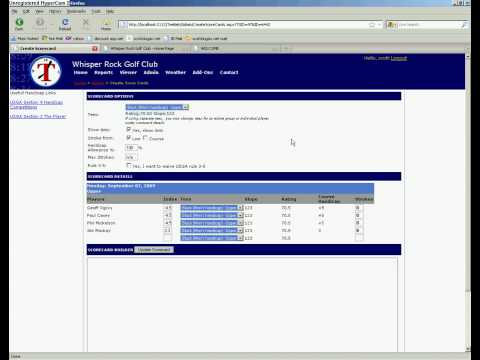Open the USGA Section 3 The Player link

point(38,116)
